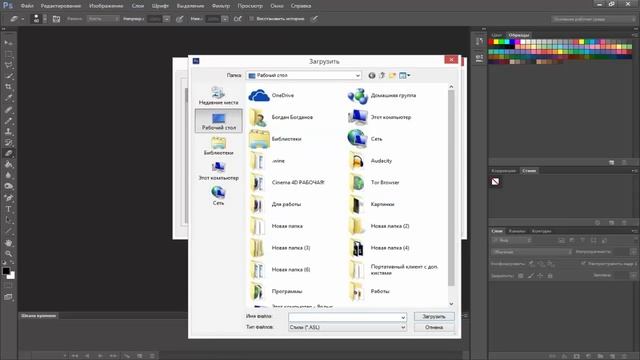Toggle pressure for size in options bar
Screen dimensions: 640x360
click(x=314, y=19)
